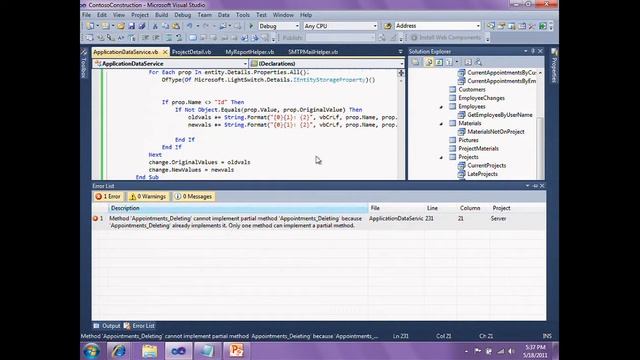Click the Open File folder icon
This screenshot has height=360, width=640.
(x=121, y=26)
